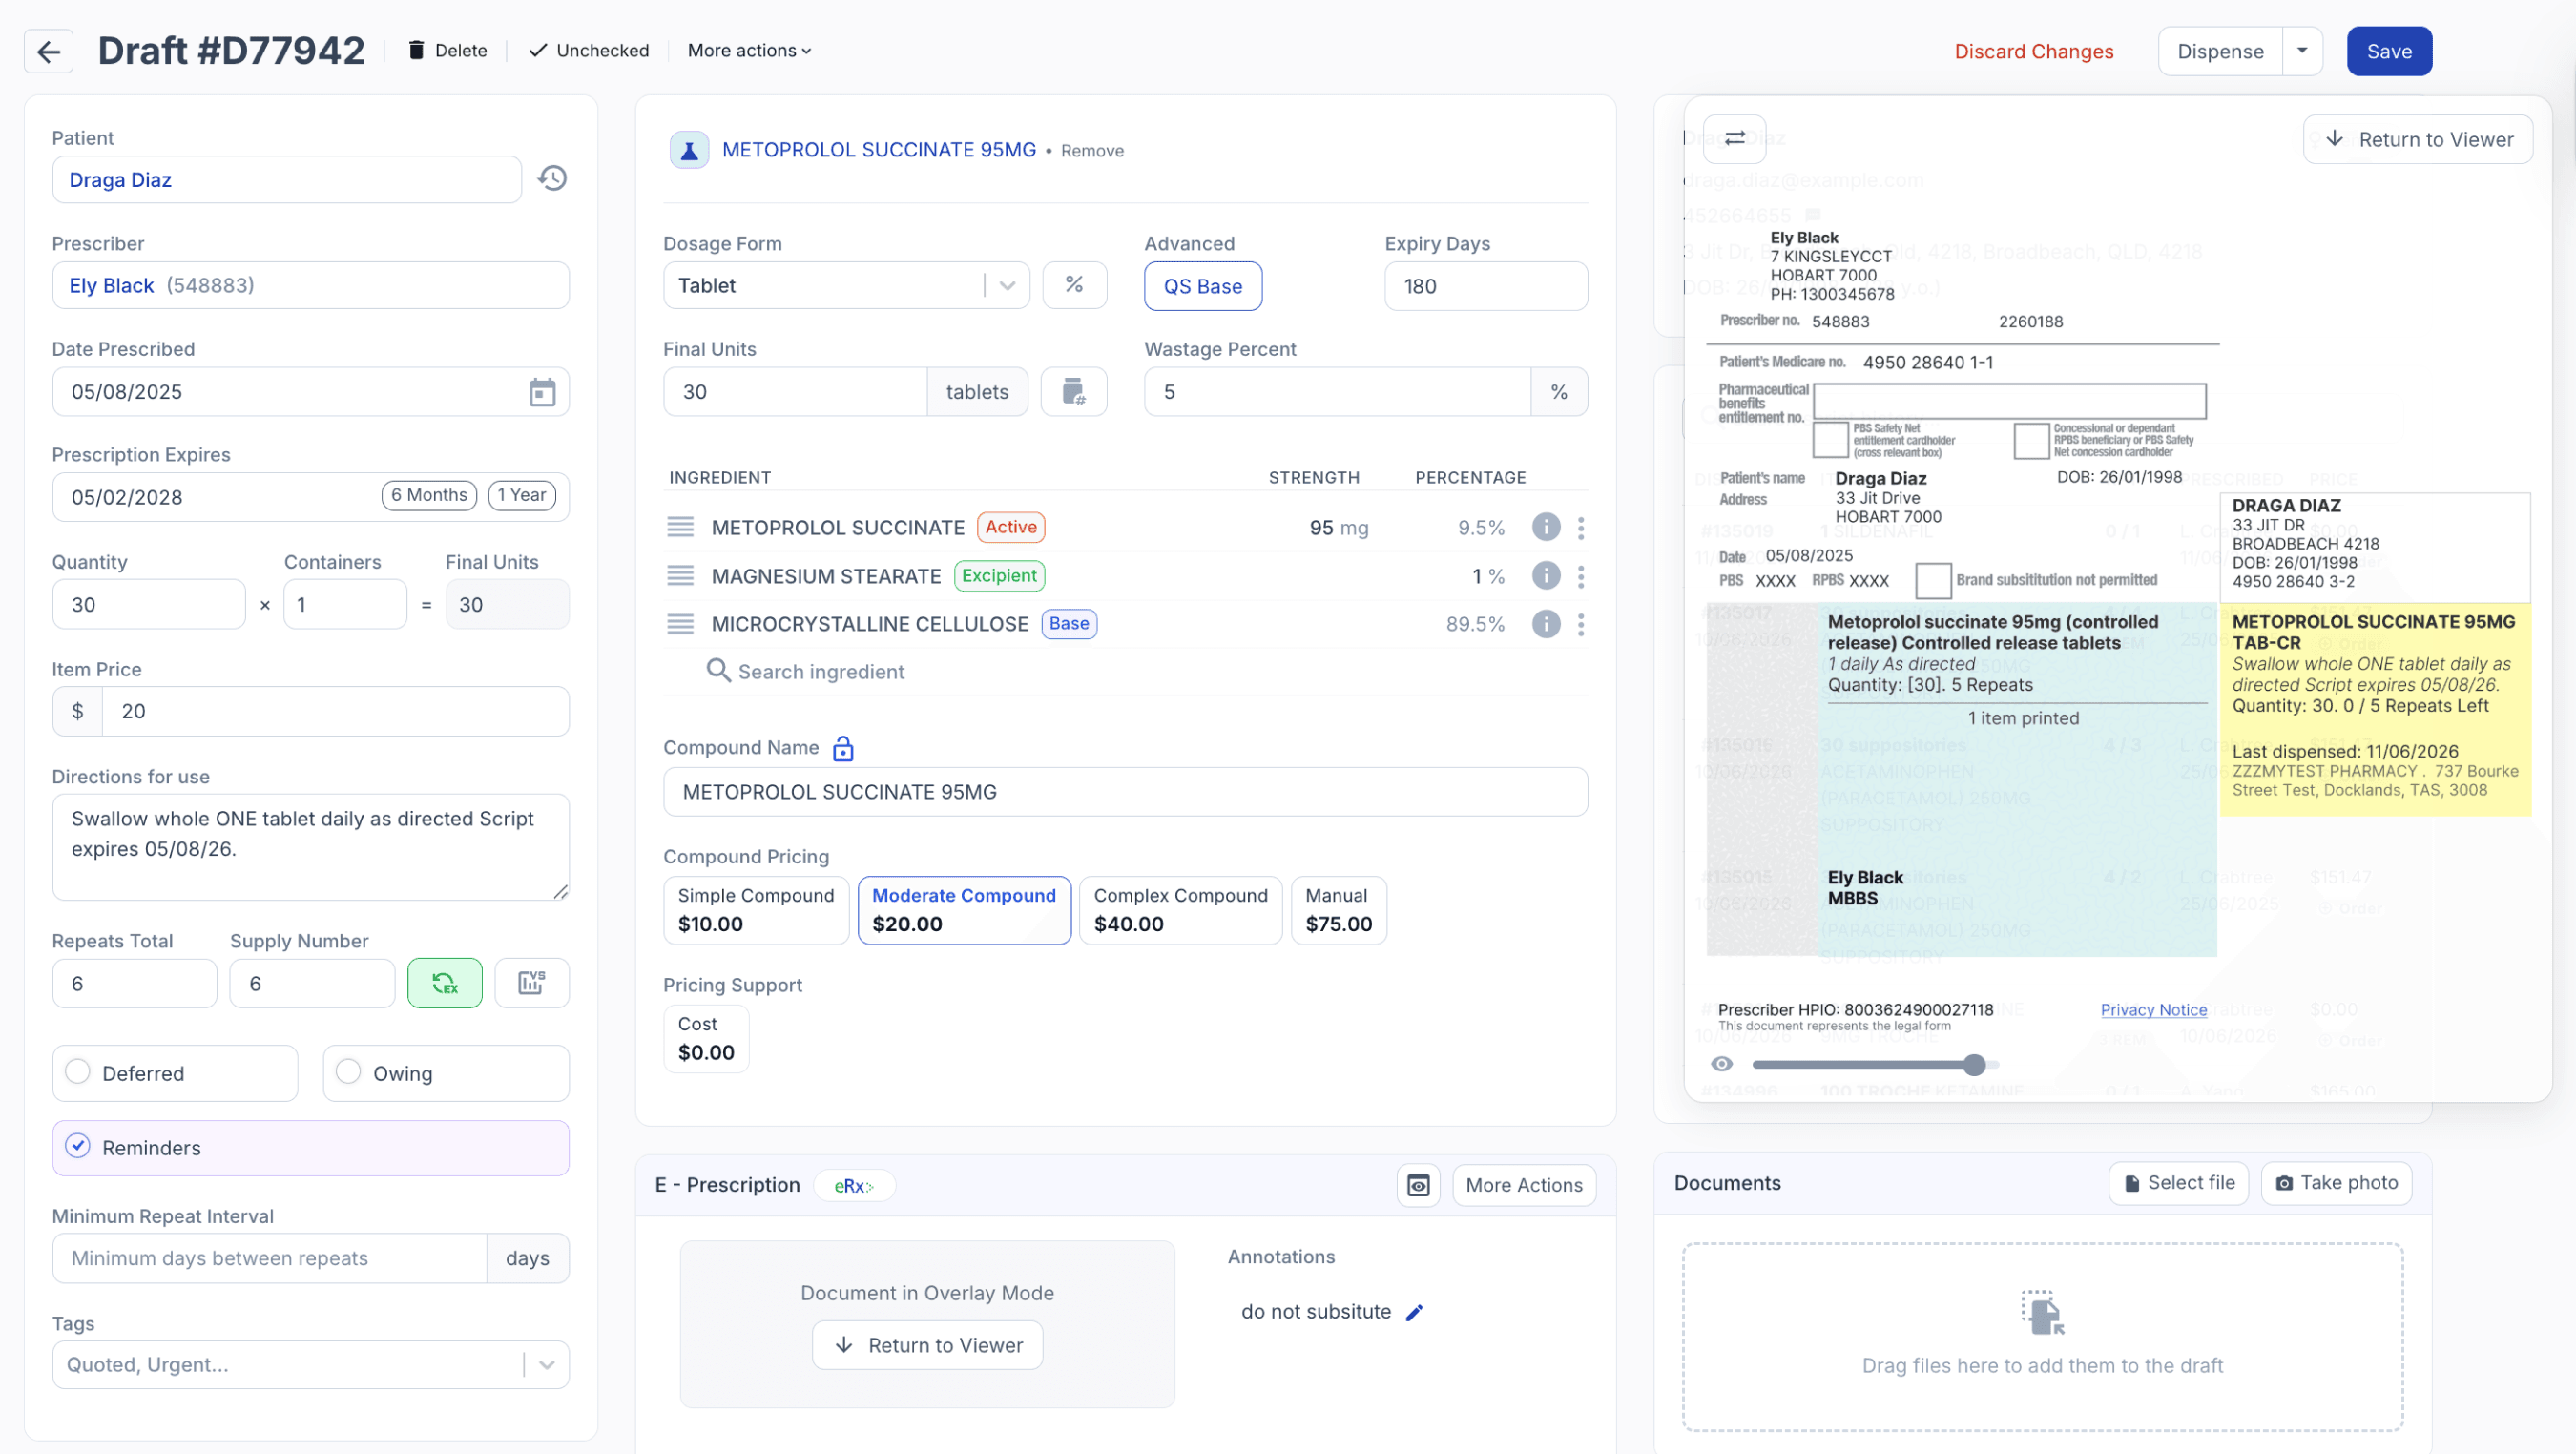Select Simple Compound pricing $10.00
2576x1454 pixels.
click(756, 910)
